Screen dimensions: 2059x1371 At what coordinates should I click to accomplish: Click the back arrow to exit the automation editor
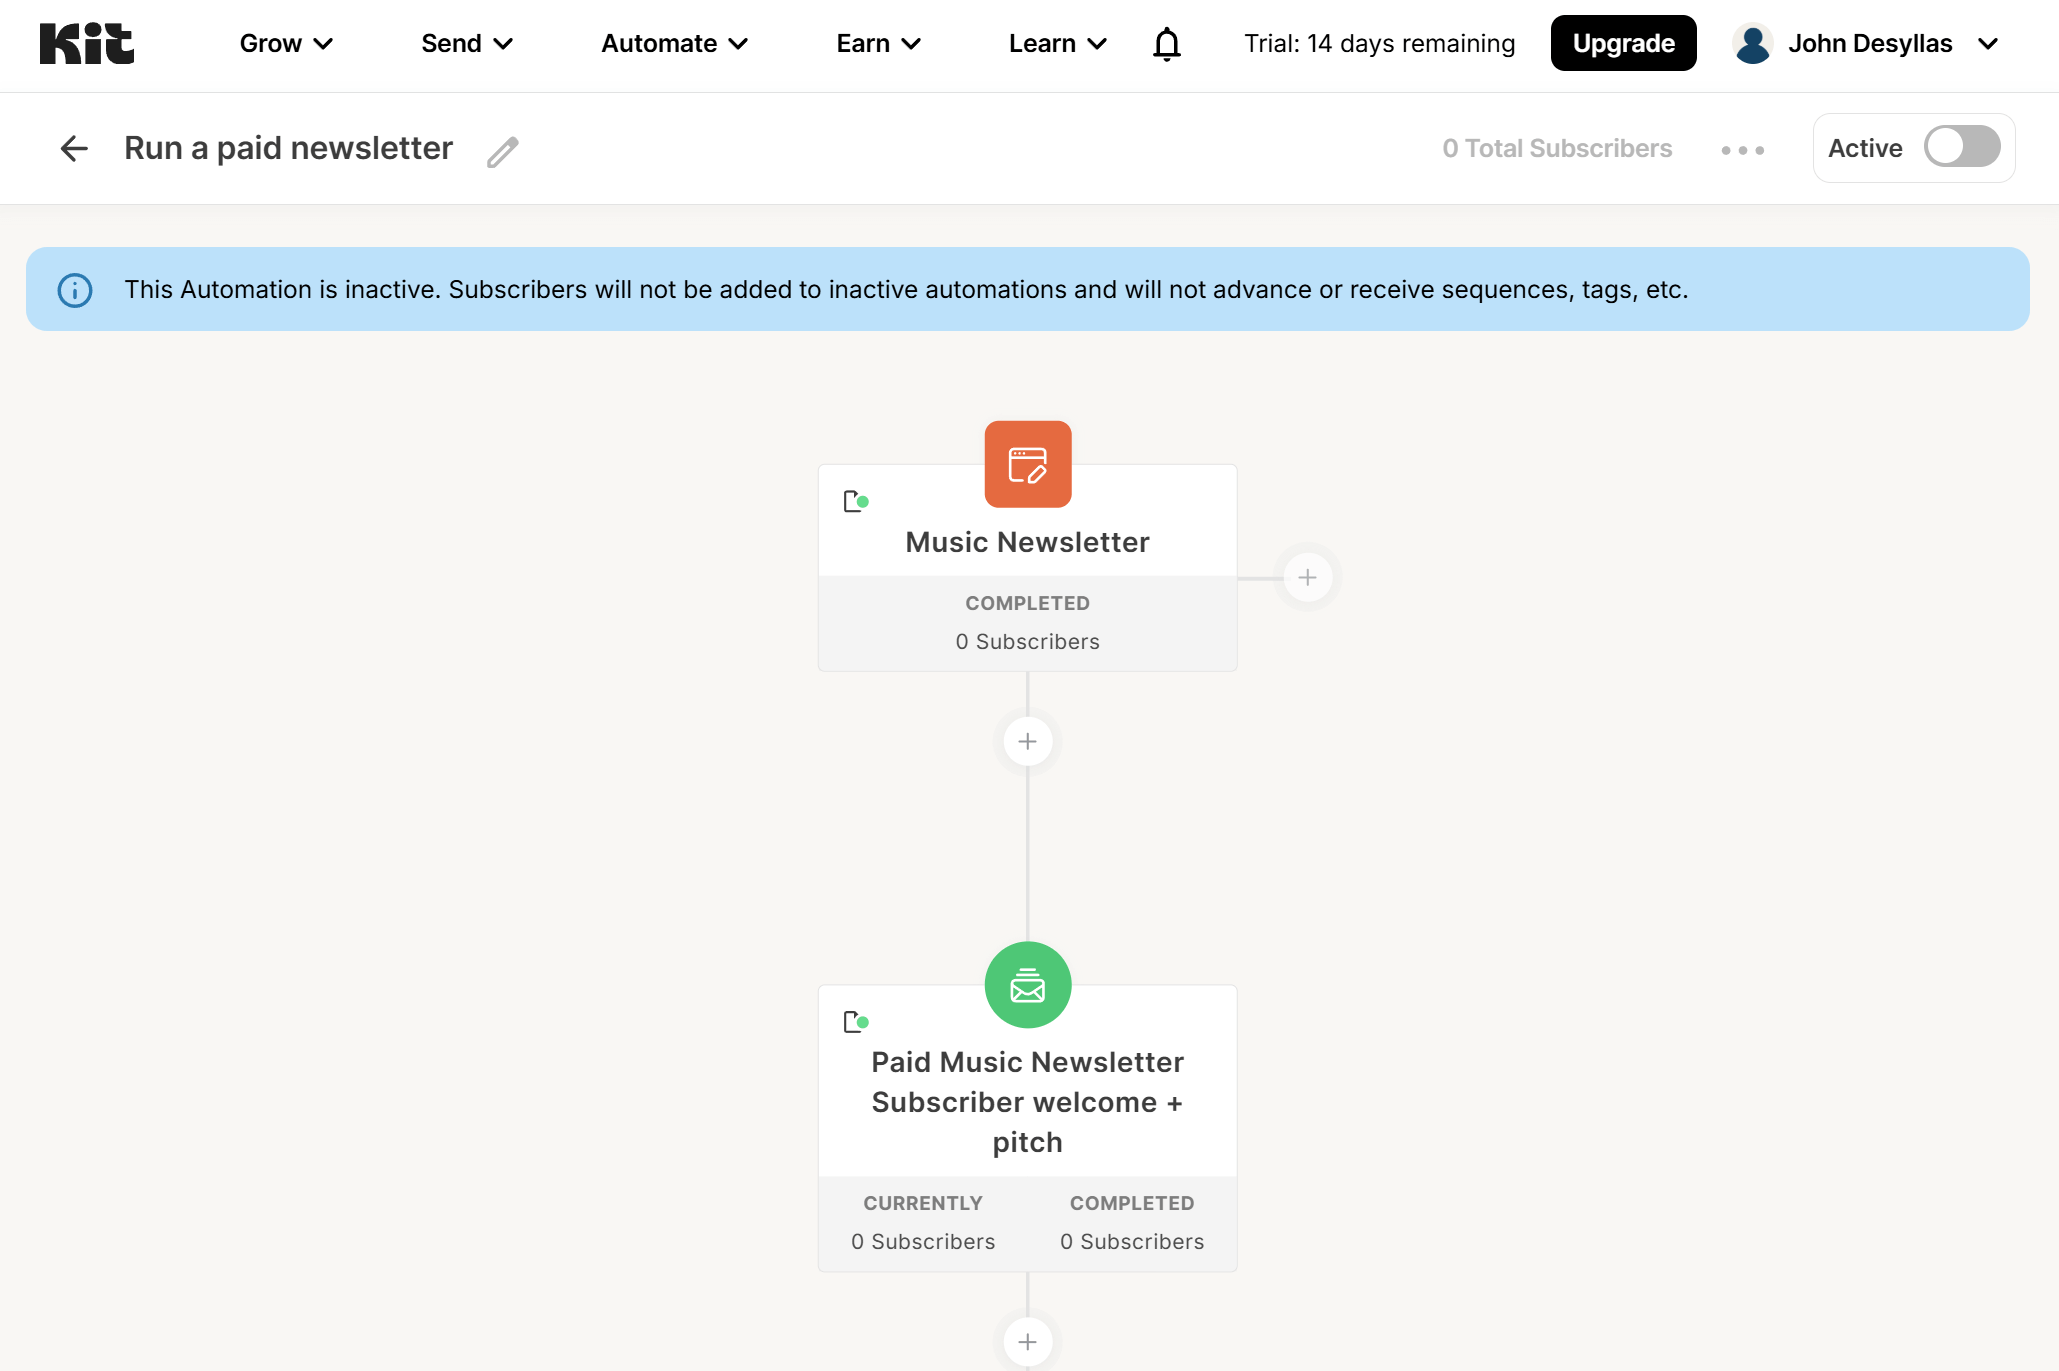(73, 148)
